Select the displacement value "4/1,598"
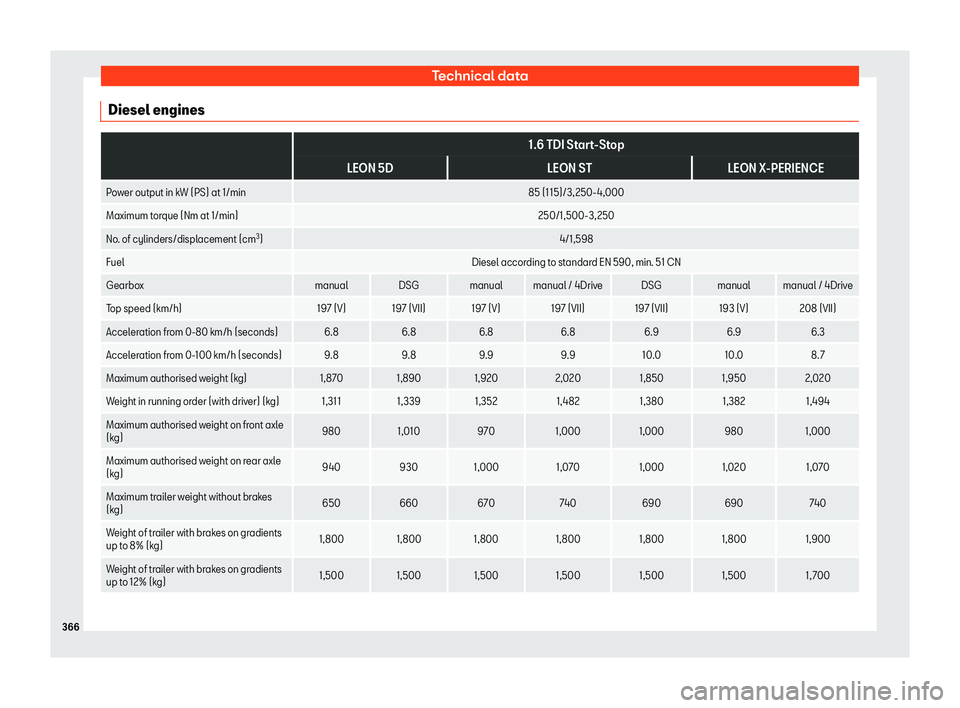Image resolution: width=960 pixels, height=708 pixels. (x=576, y=239)
